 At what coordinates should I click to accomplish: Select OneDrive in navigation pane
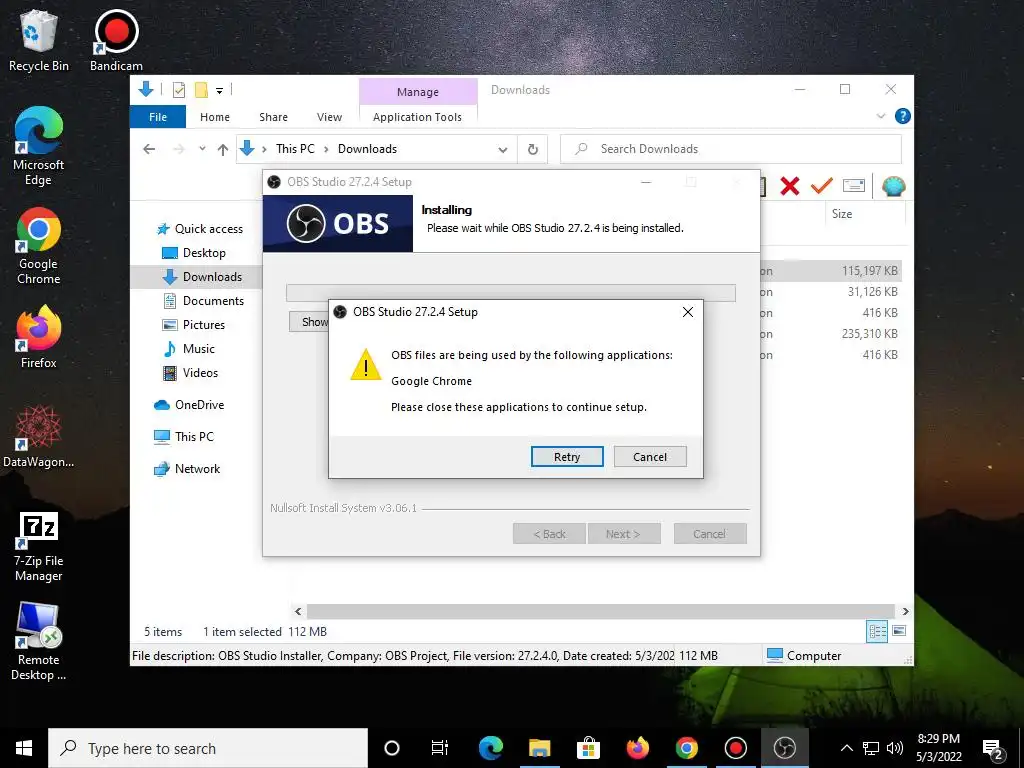pos(189,405)
